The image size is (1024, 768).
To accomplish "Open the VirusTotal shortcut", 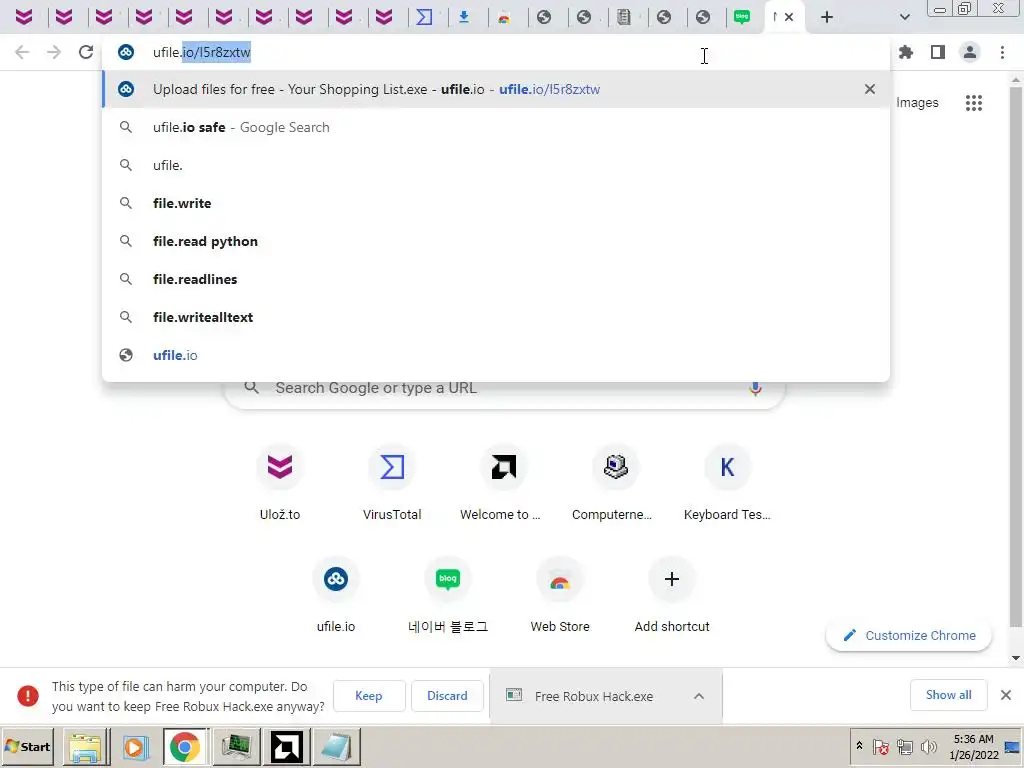I will (392, 483).
